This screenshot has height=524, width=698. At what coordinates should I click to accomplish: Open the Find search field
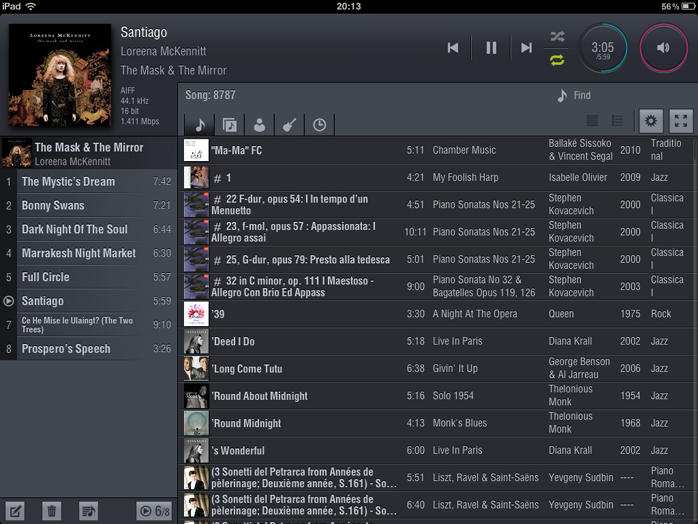[575, 95]
